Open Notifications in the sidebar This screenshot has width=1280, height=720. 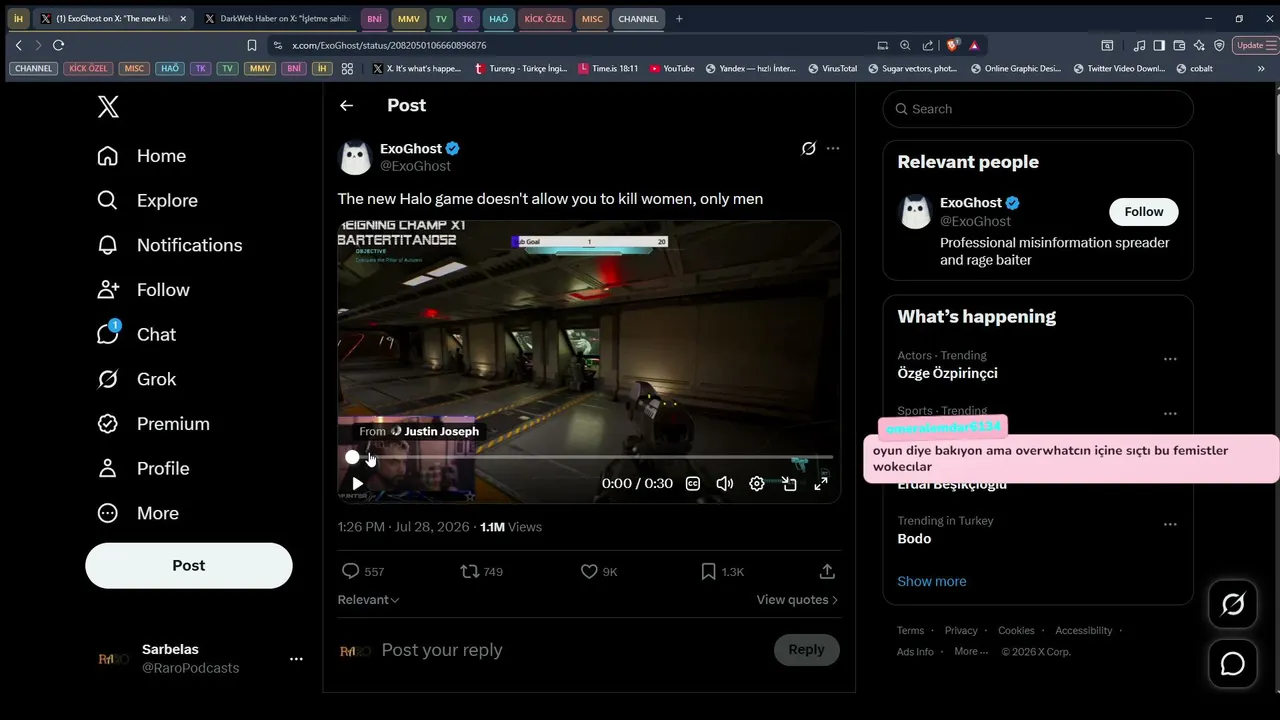coord(169,245)
